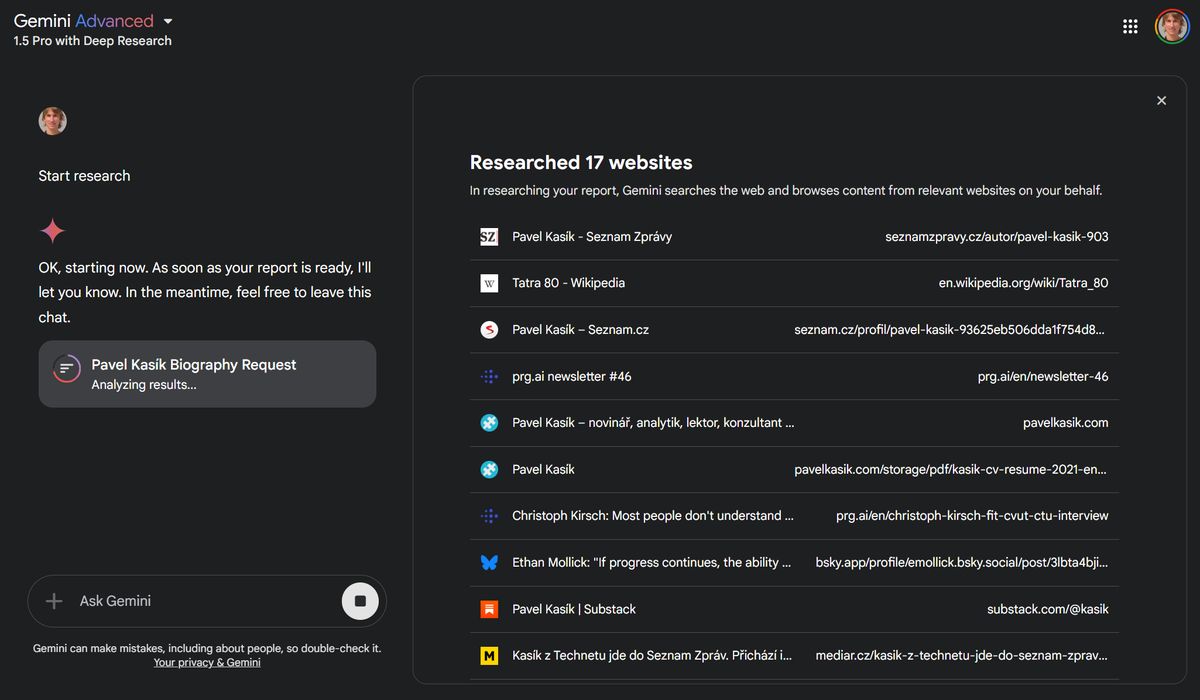Screen dimensions: 1200x700
Task: Click the 1.5 Pro with Deep Research label
Action: tap(93, 41)
